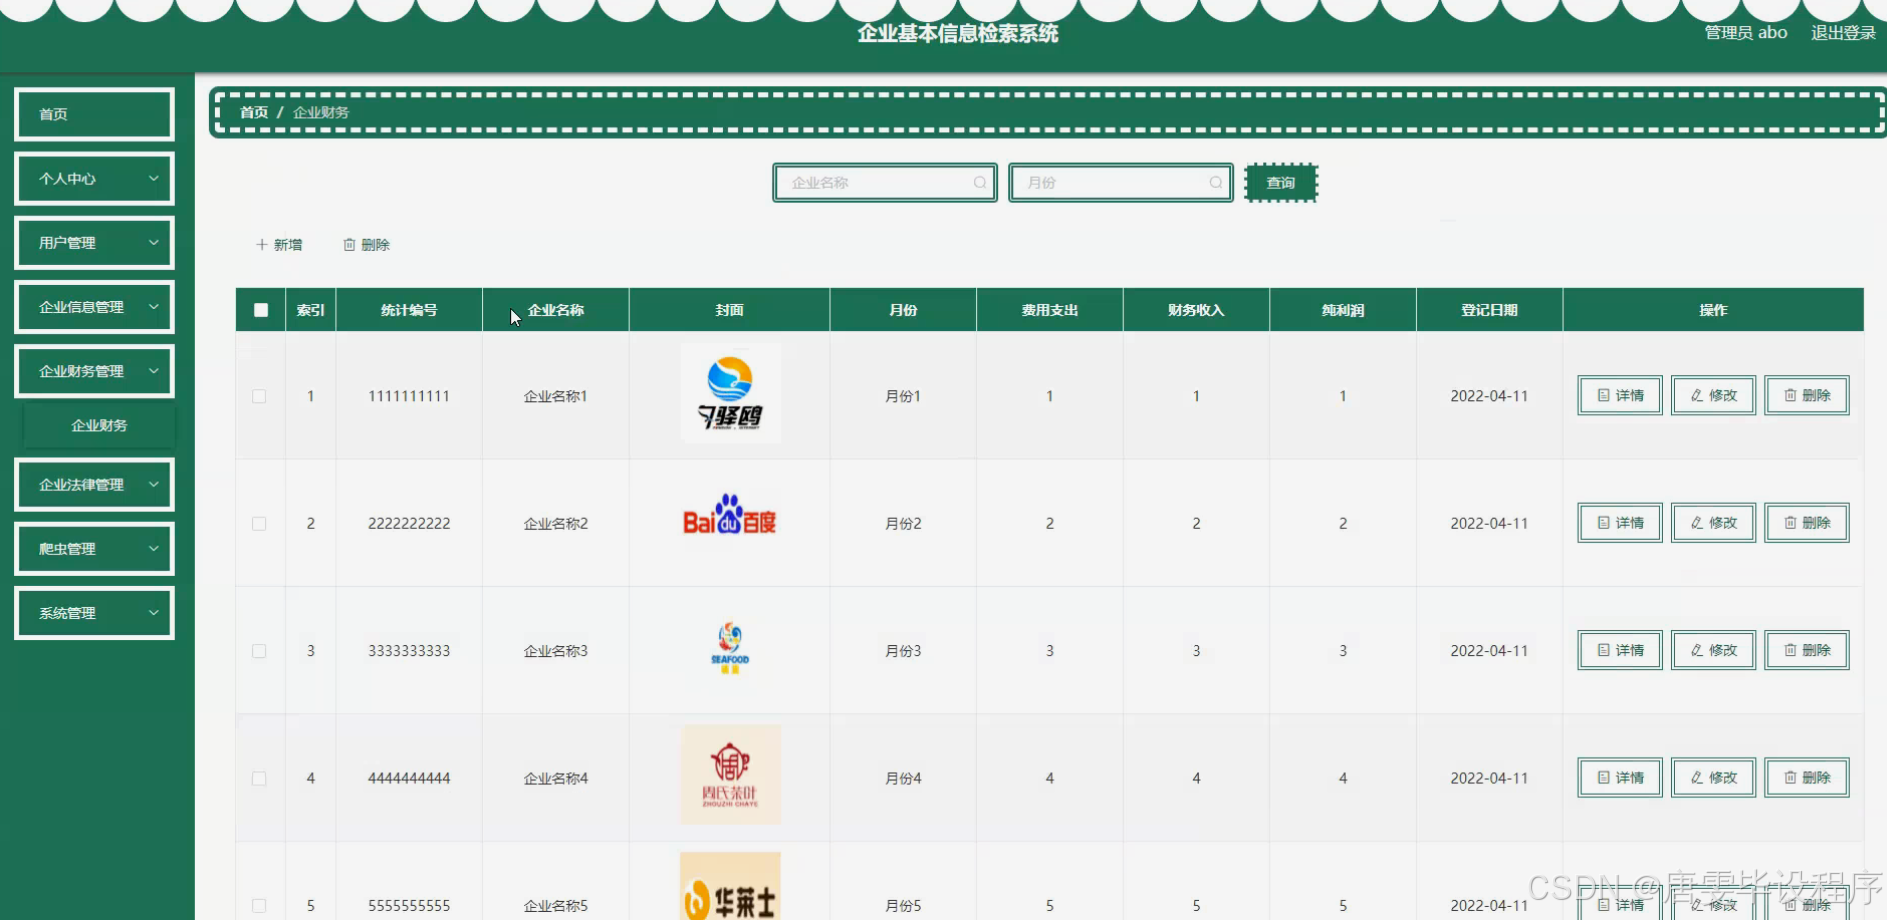Click 修改 for 企业名称3

(1713, 650)
